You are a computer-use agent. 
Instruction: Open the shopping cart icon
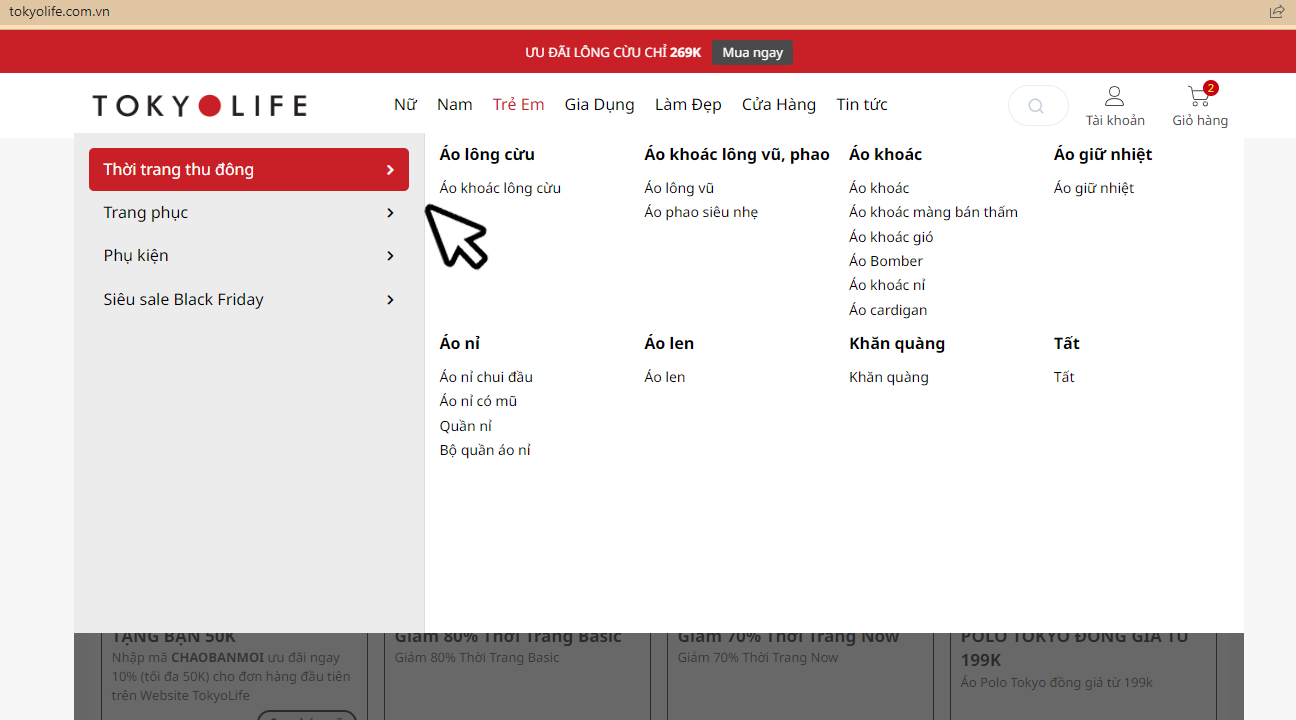(1198, 97)
